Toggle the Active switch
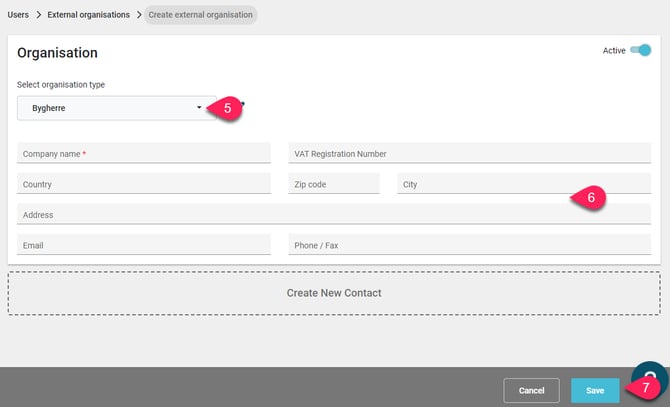The width and height of the screenshot is (670, 407). coord(640,51)
